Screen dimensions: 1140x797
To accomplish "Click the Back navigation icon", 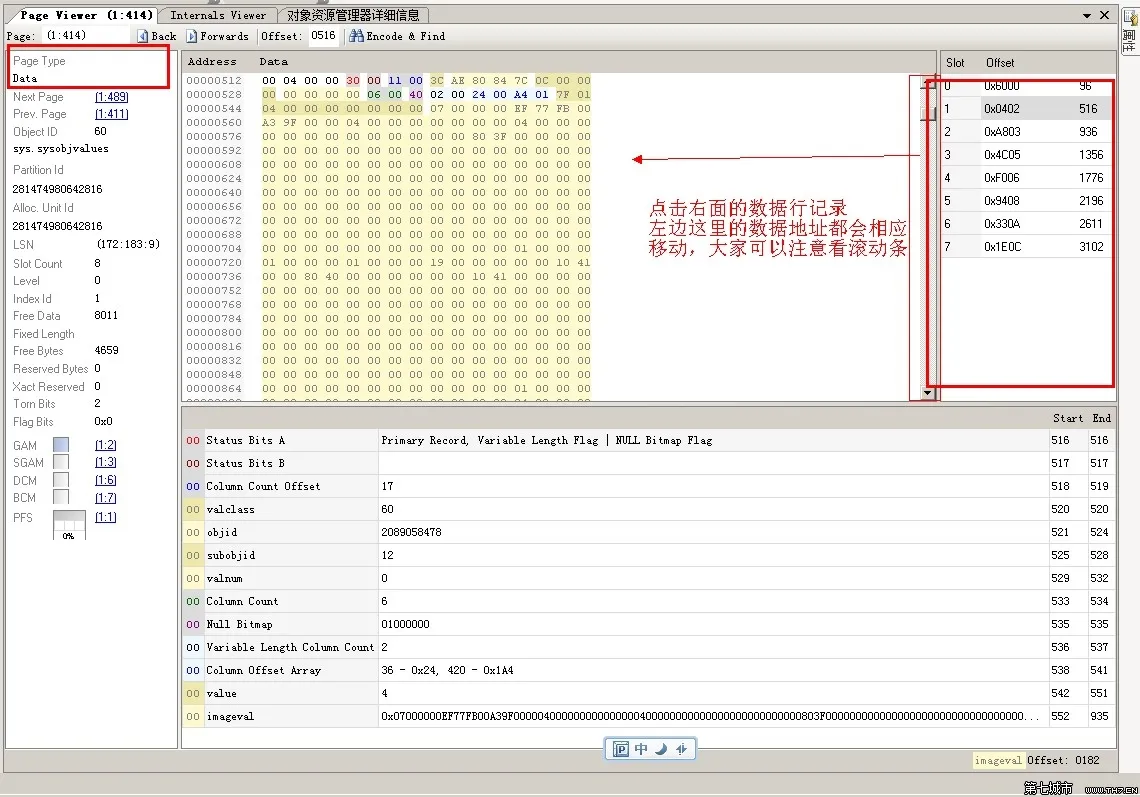I will click(142, 36).
